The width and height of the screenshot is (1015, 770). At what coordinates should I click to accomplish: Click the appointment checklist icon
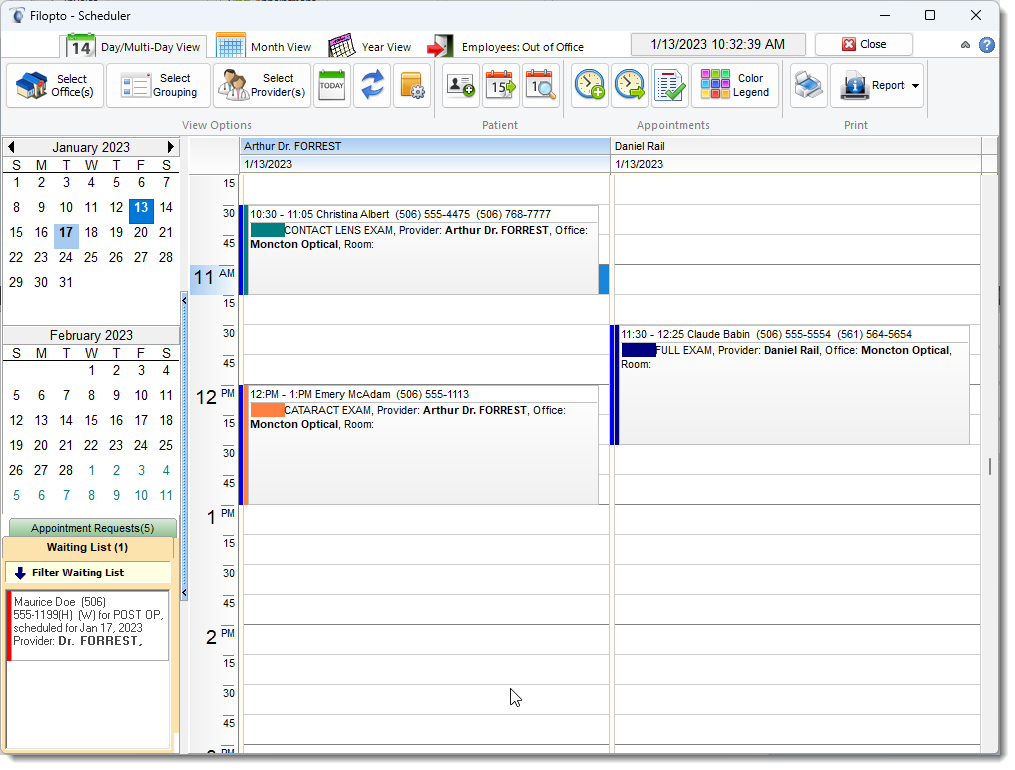click(670, 86)
